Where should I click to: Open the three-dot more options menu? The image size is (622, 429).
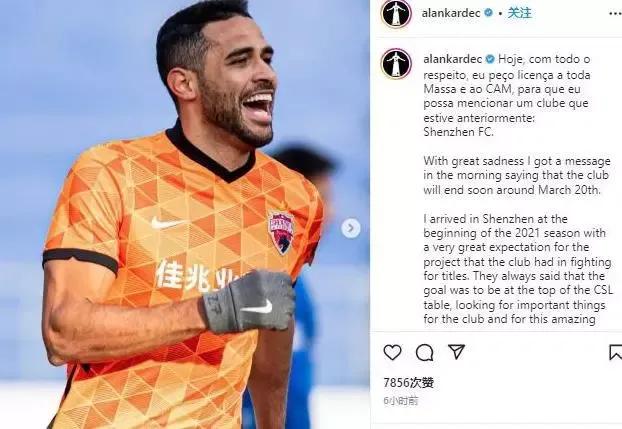pos(614,14)
